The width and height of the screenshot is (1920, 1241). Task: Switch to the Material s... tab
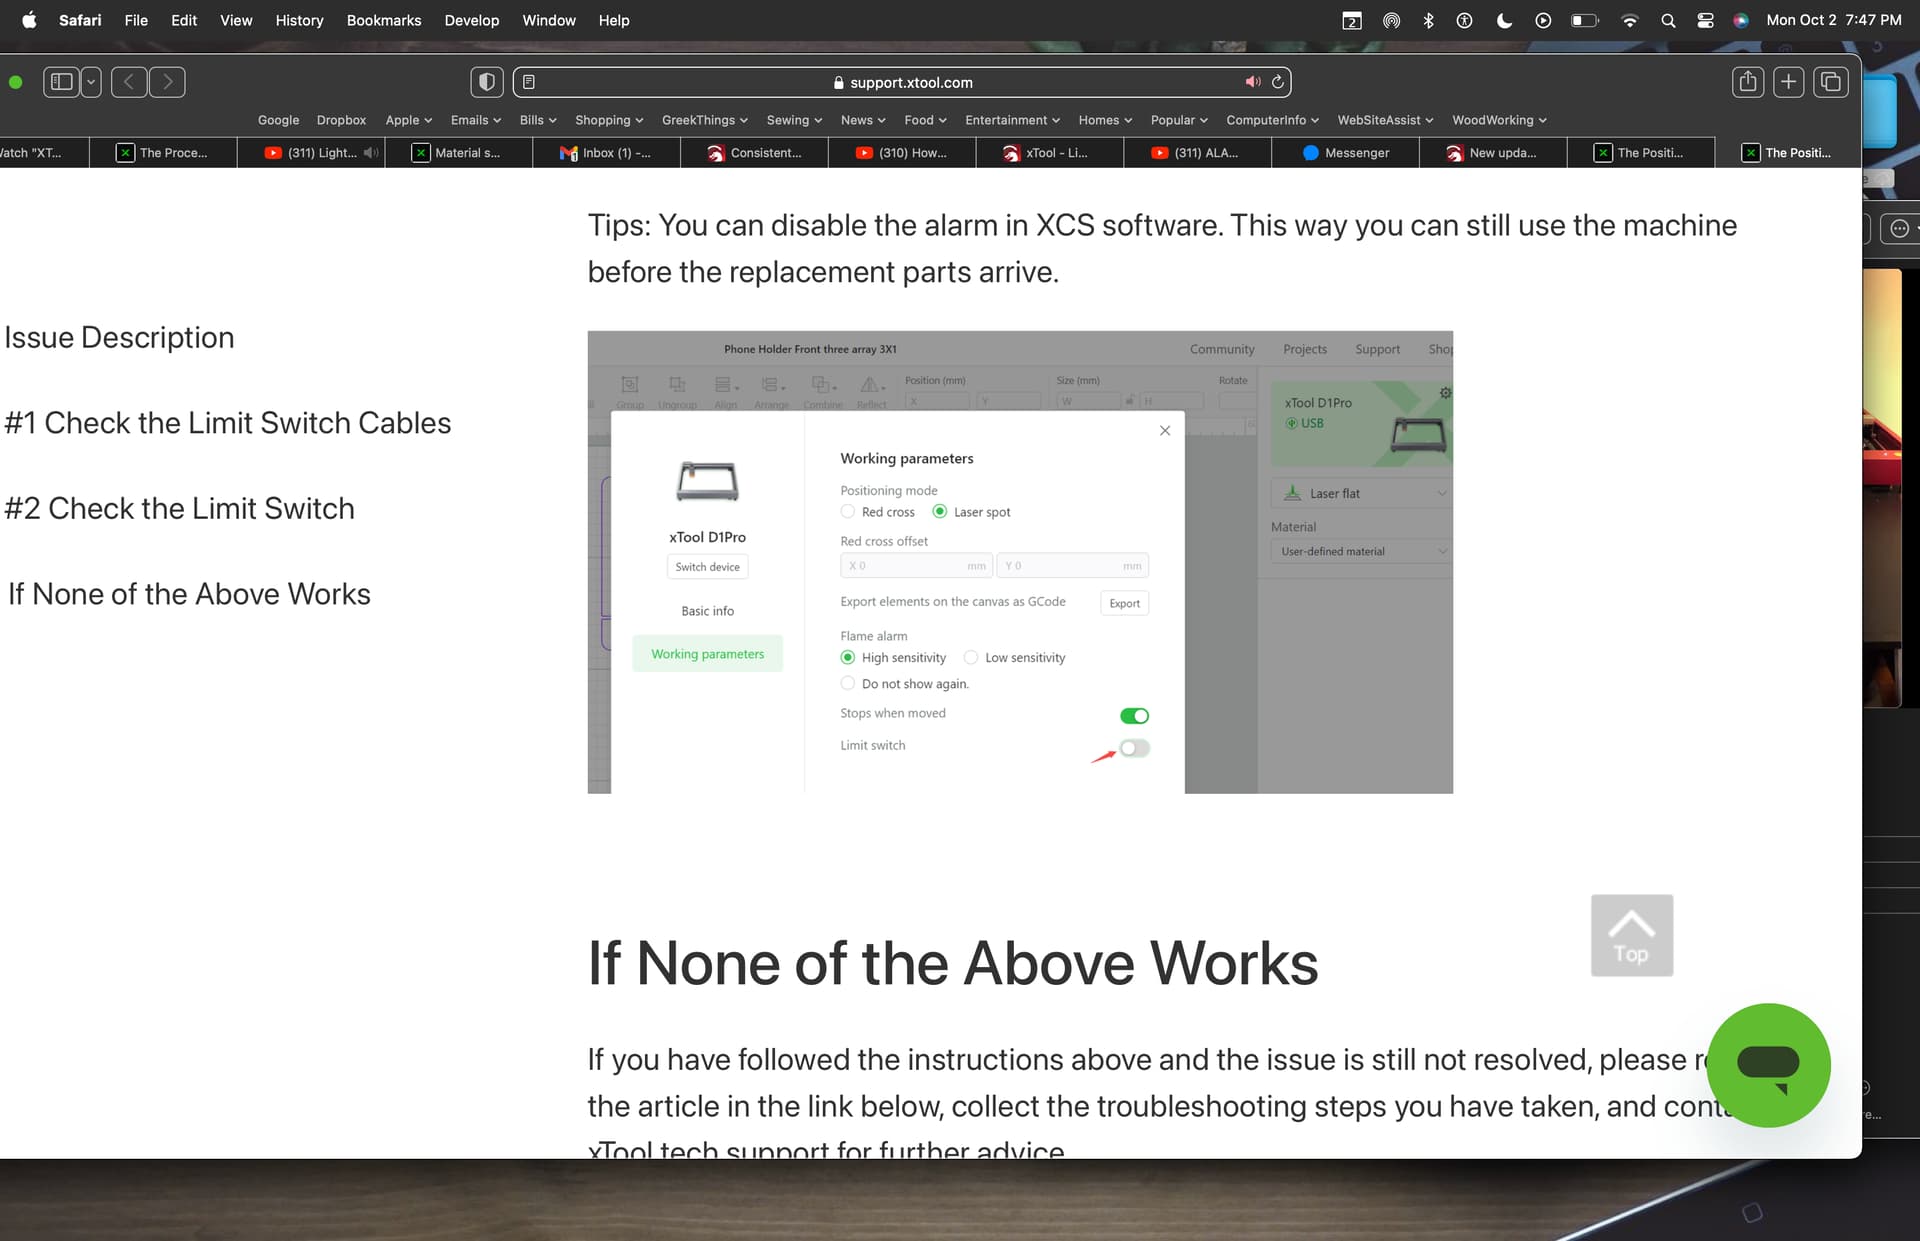(458, 153)
